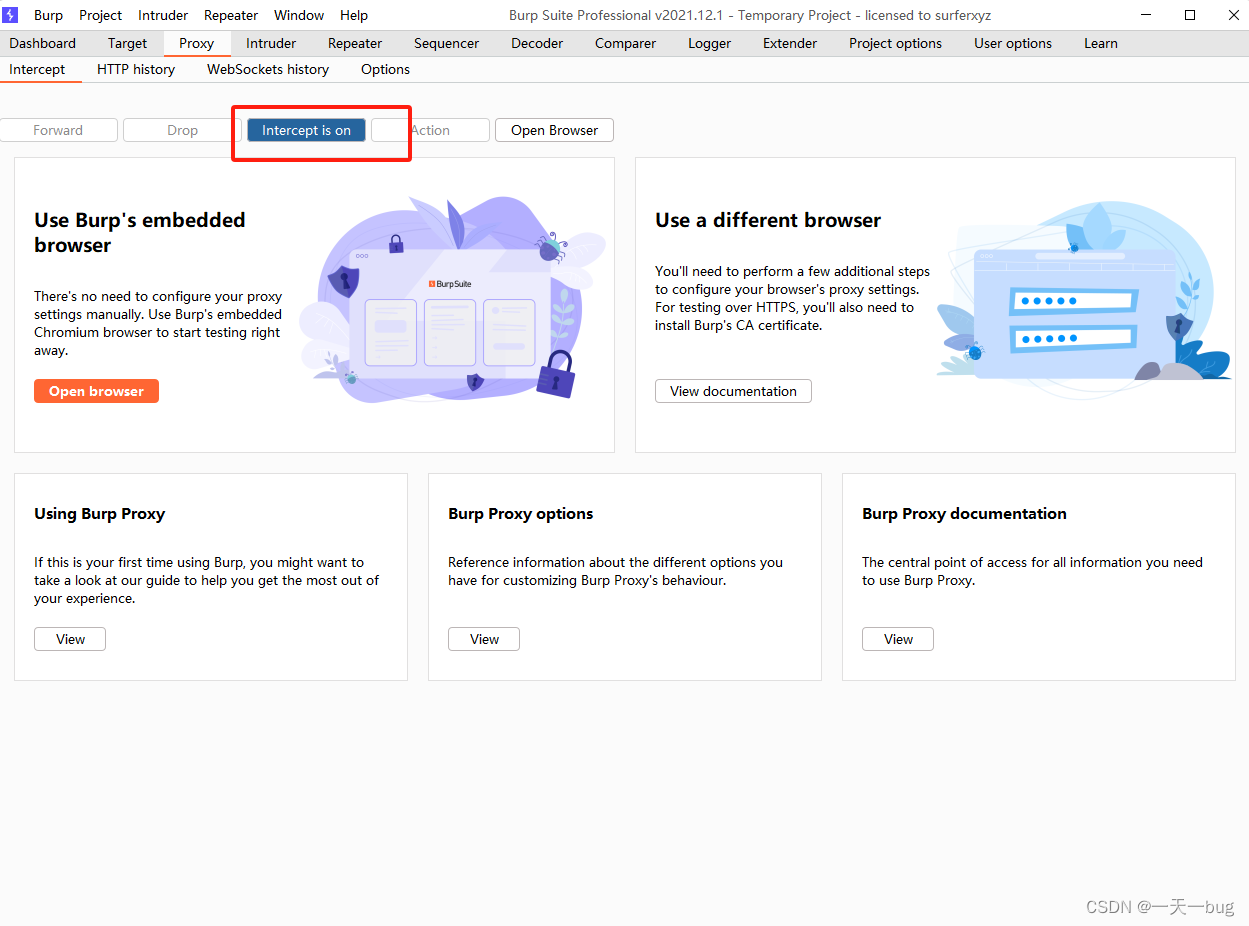Viewport: 1249px width, 926px height.
Task: Click the embedded browser illustration
Action: pos(453,300)
